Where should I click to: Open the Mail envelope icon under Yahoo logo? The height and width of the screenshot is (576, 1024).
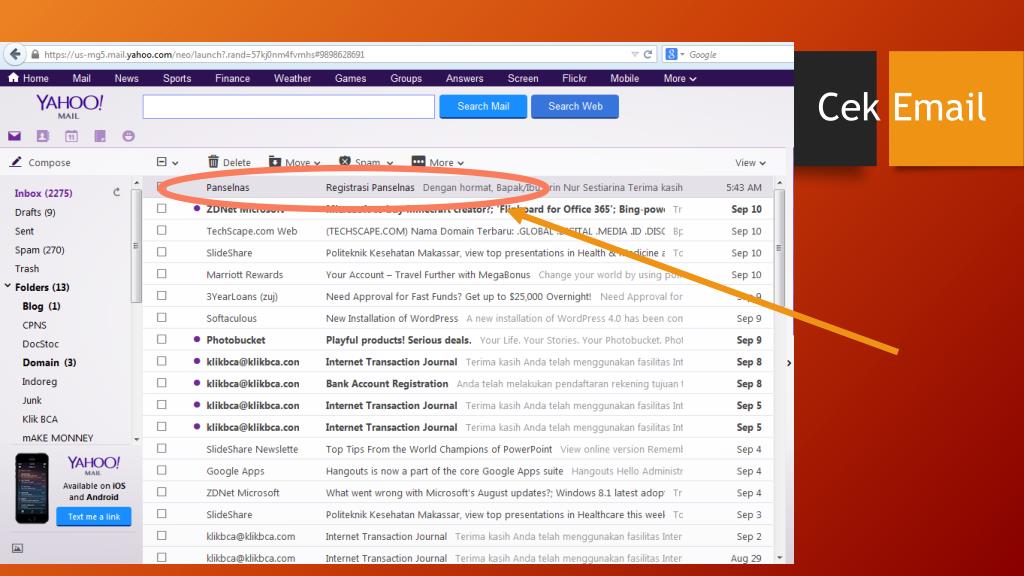(x=14, y=136)
